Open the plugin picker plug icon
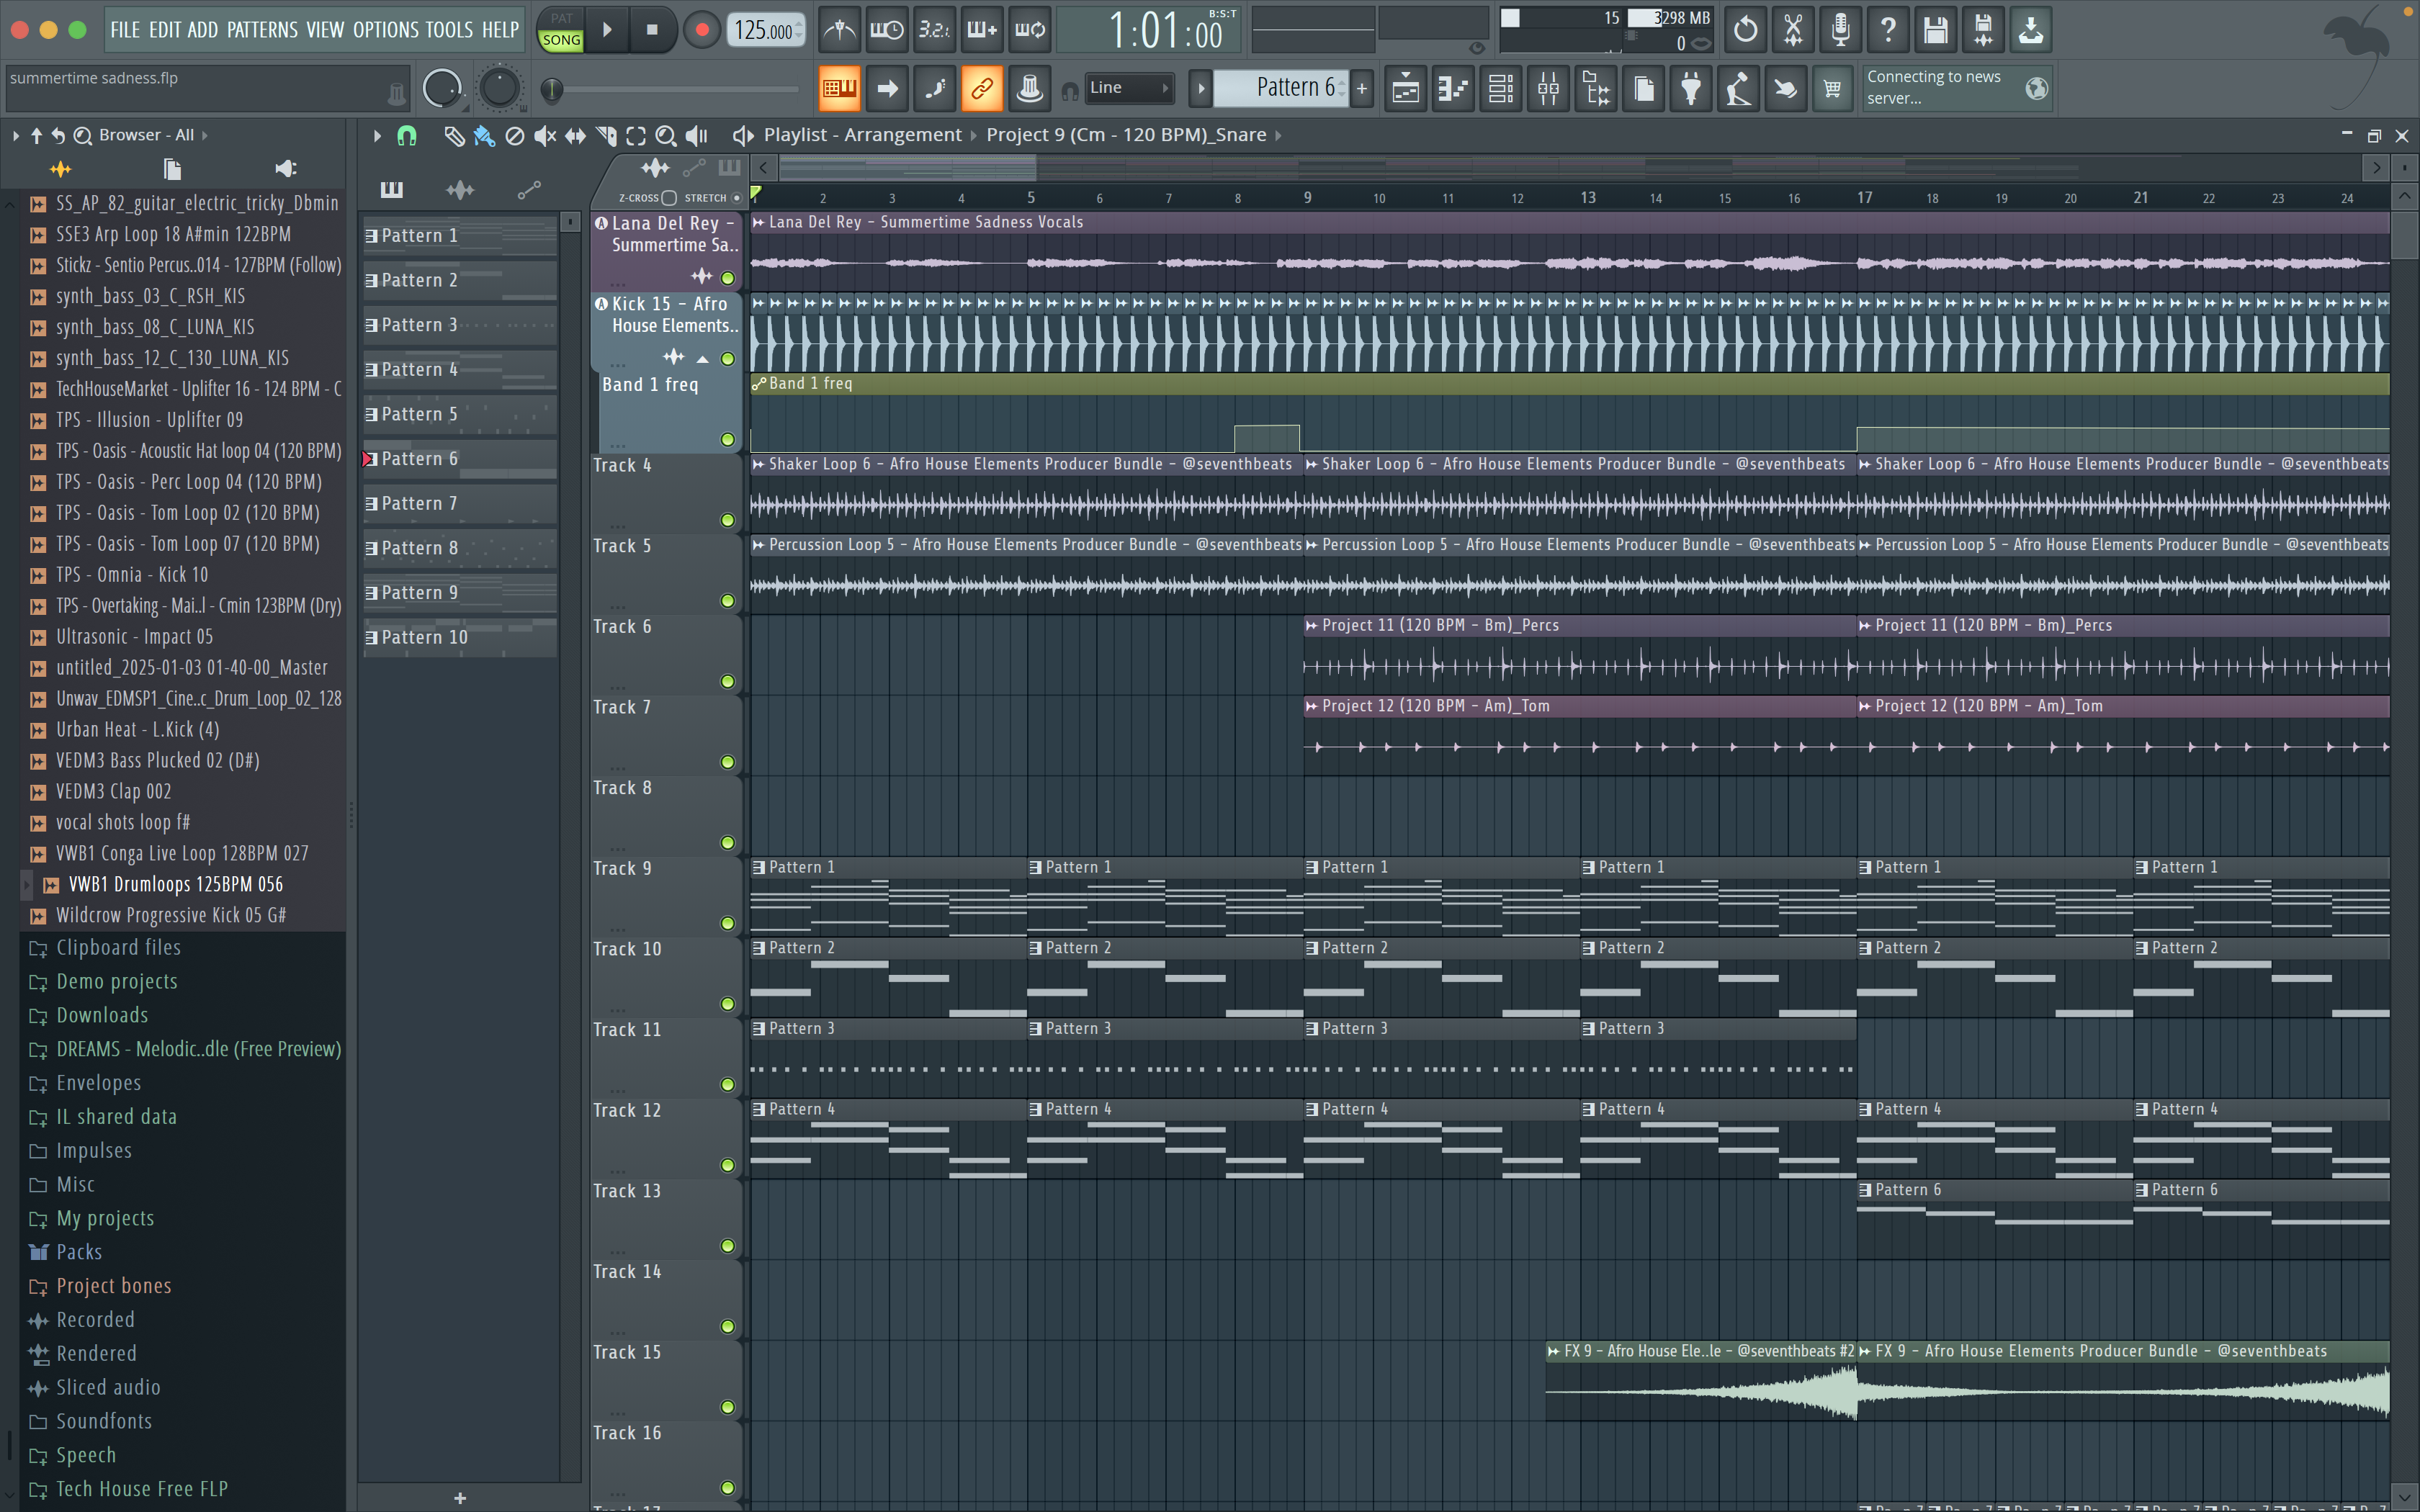 (1690, 89)
